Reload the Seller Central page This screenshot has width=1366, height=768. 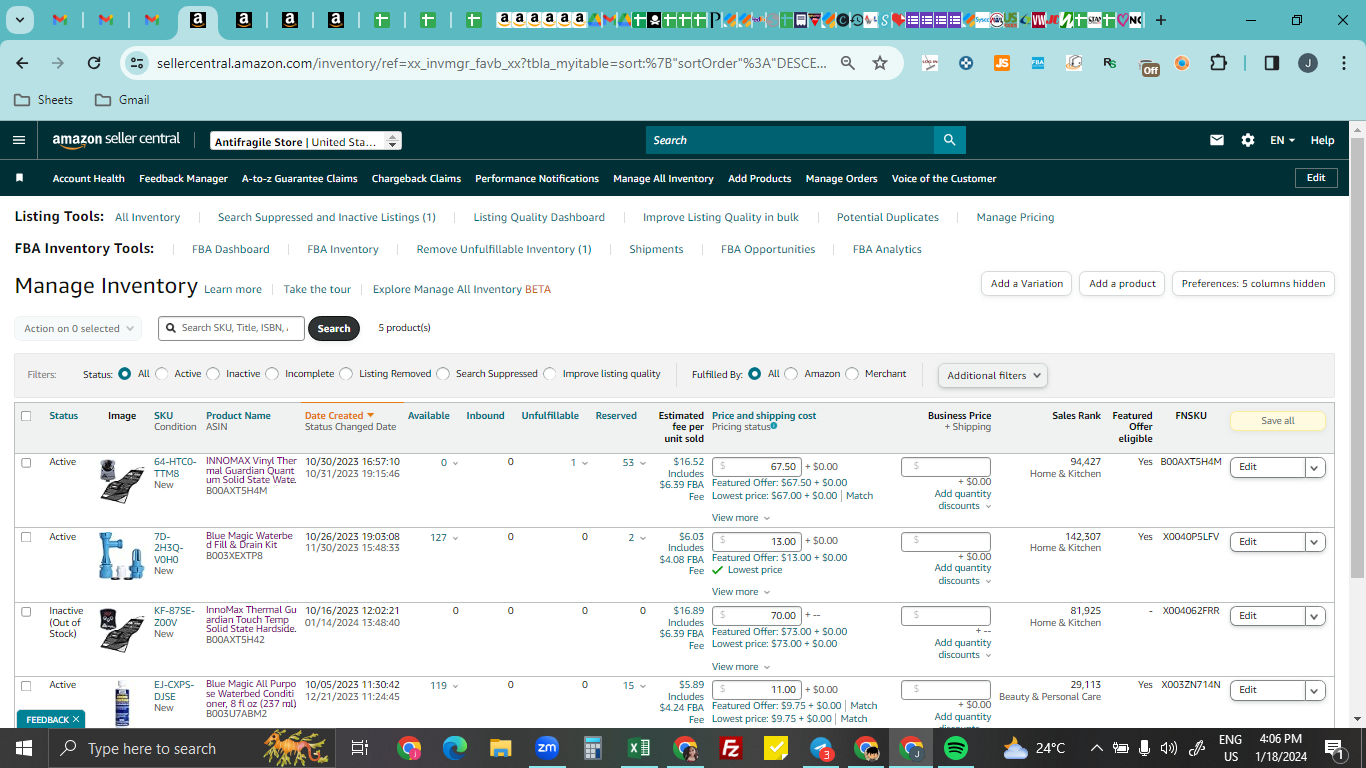pyautogui.click(x=94, y=63)
